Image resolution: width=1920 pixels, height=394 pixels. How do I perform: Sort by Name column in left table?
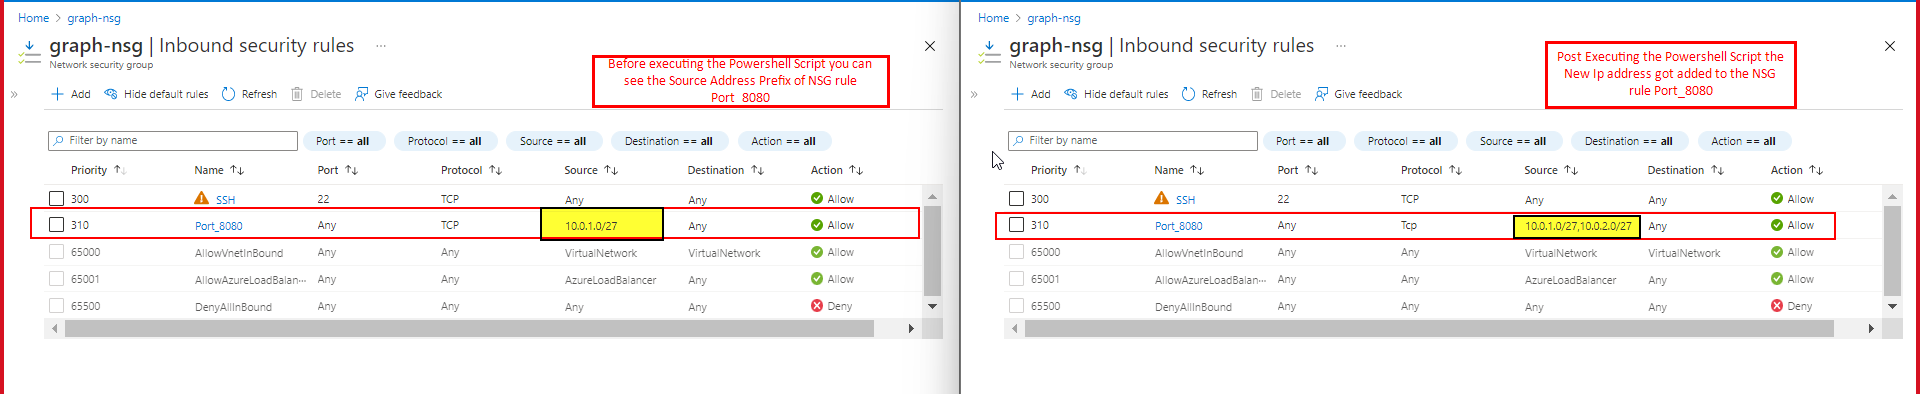click(x=219, y=170)
